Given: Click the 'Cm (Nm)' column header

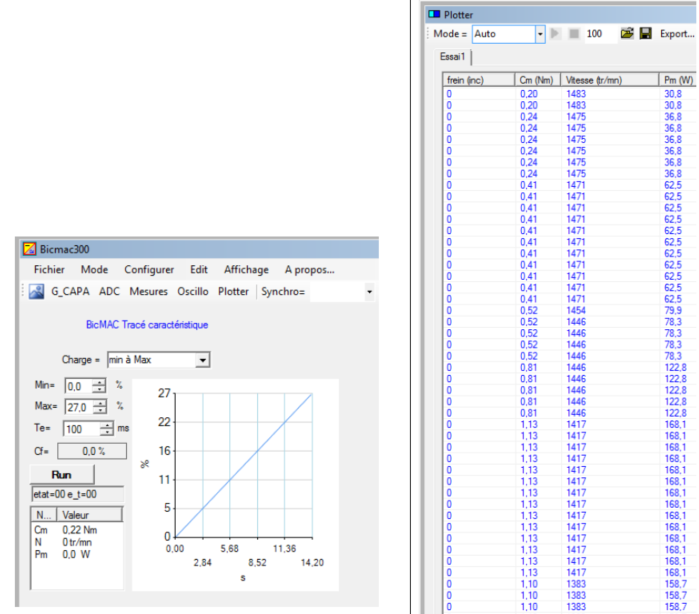Looking at the screenshot, I should click(x=538, y=80).
